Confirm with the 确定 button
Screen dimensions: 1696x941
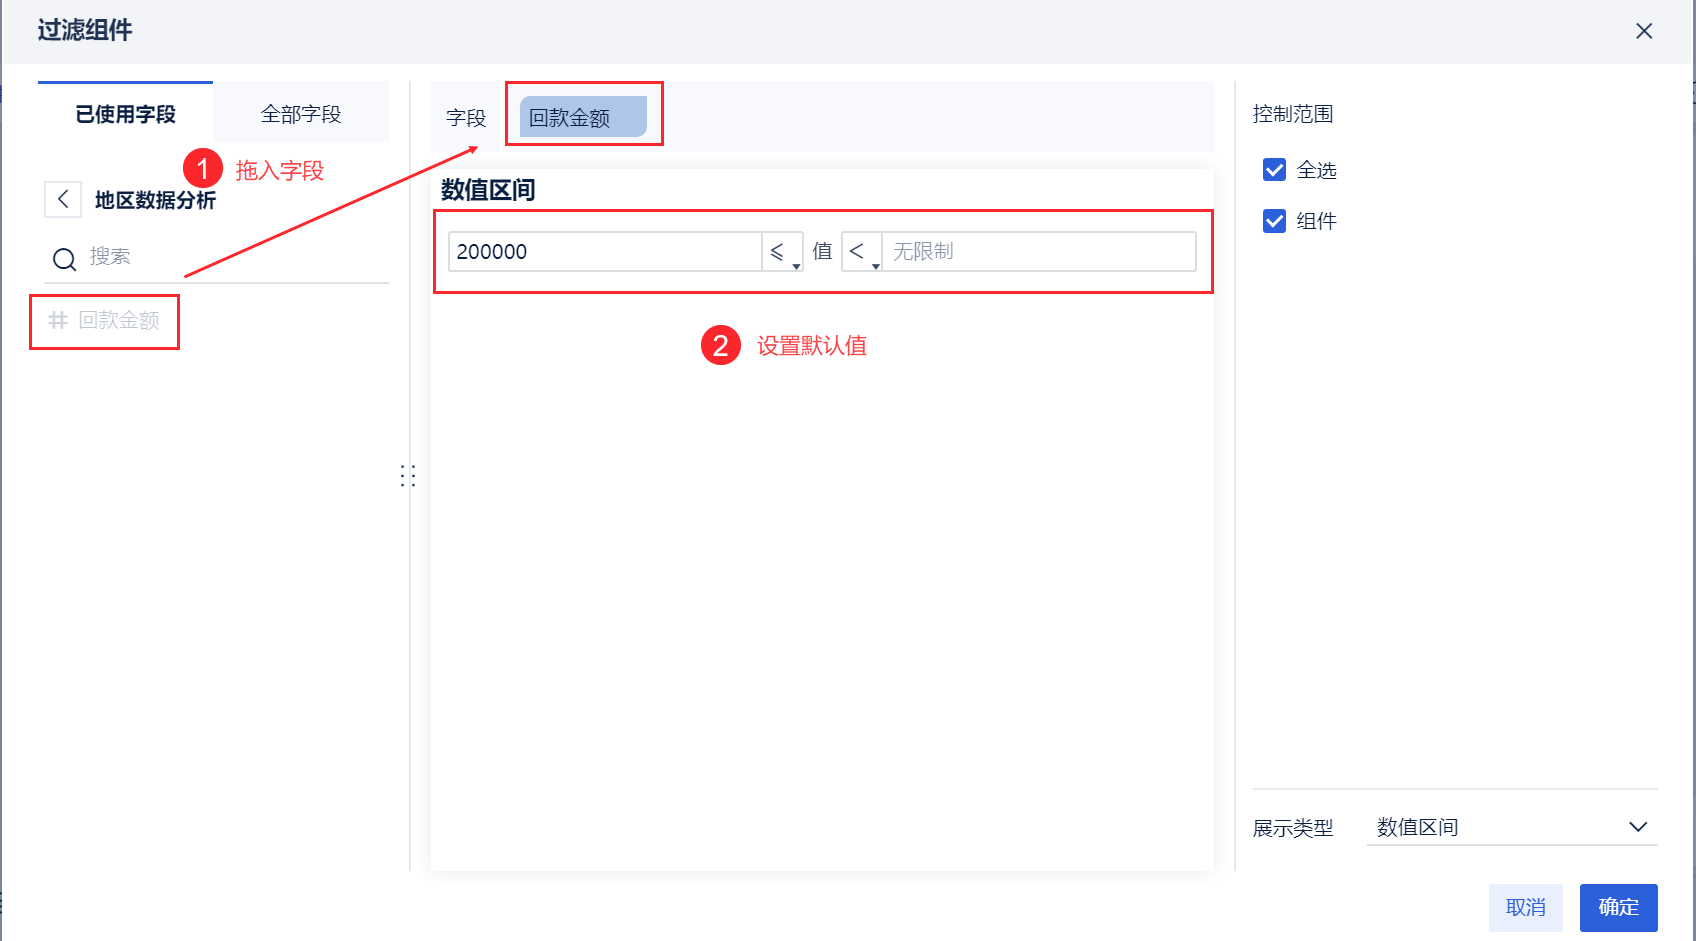(1618, 907)
